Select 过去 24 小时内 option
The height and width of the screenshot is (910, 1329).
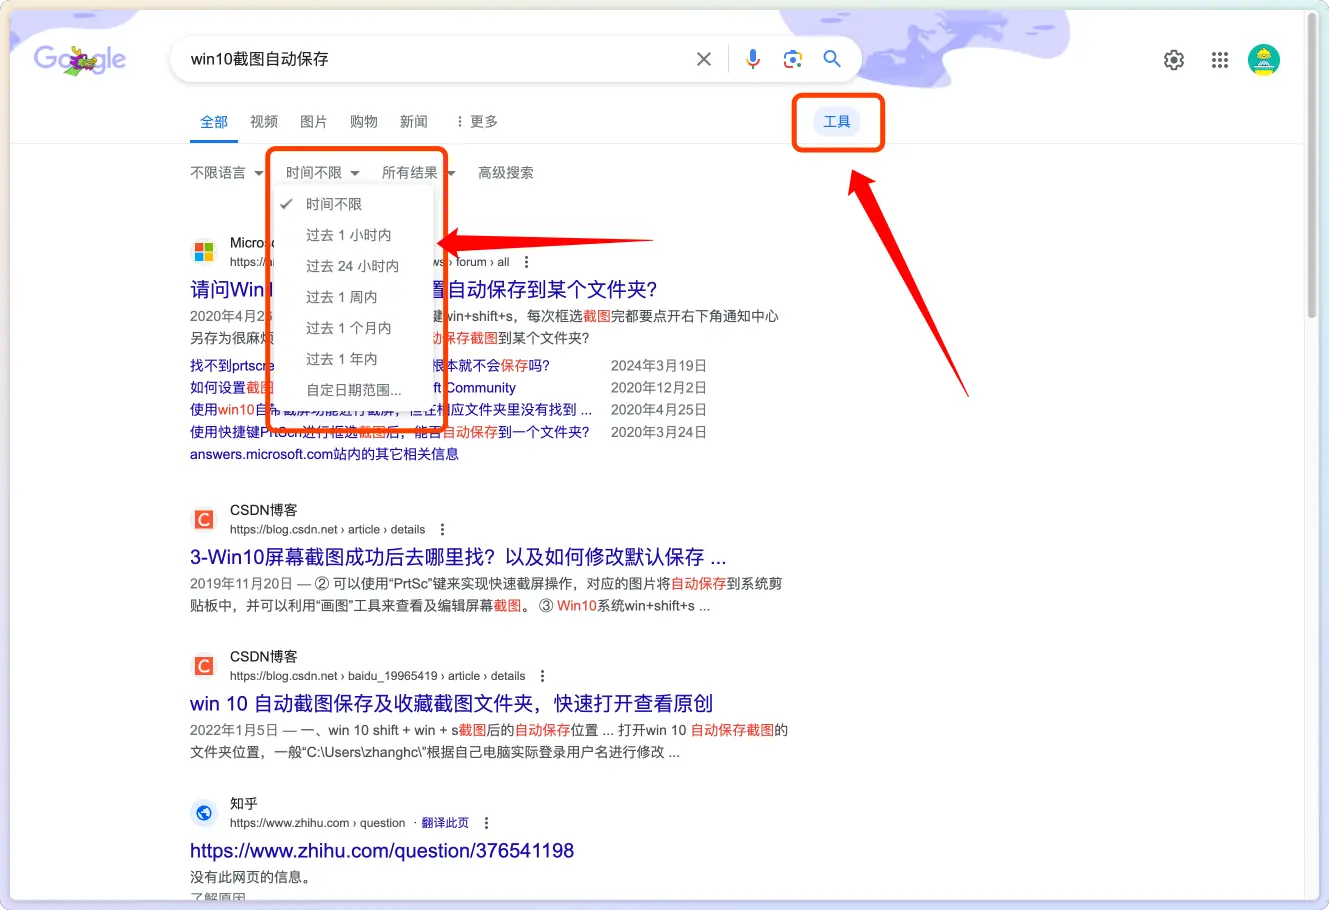click(354, 266)
